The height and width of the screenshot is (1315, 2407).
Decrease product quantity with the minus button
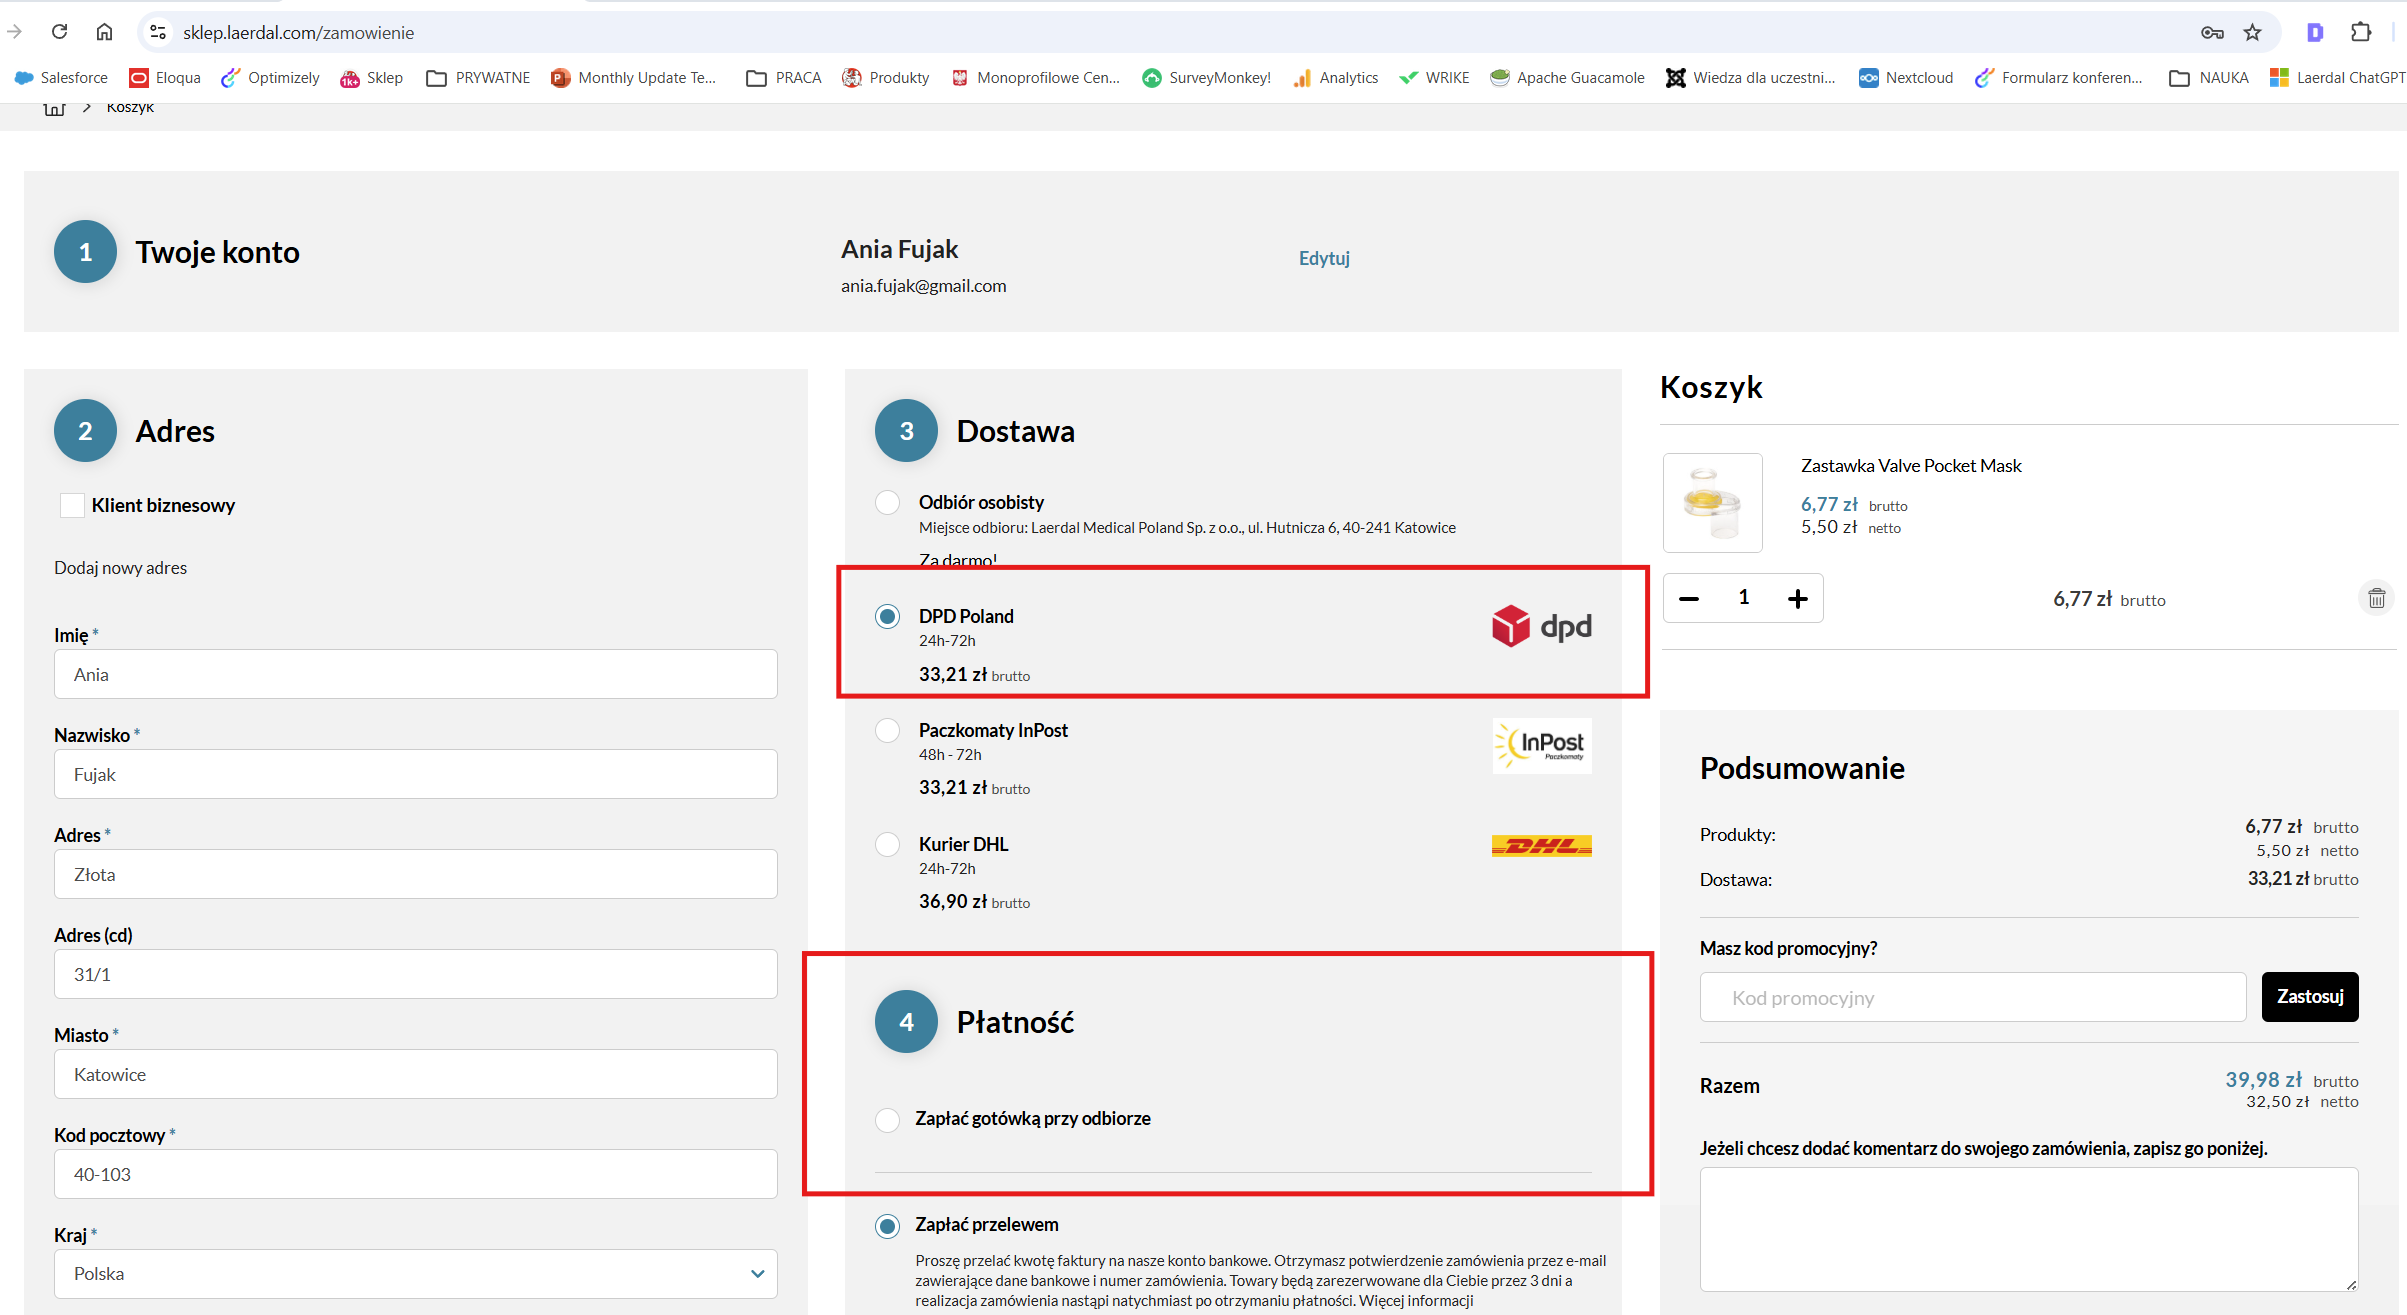coord(1689,598)
